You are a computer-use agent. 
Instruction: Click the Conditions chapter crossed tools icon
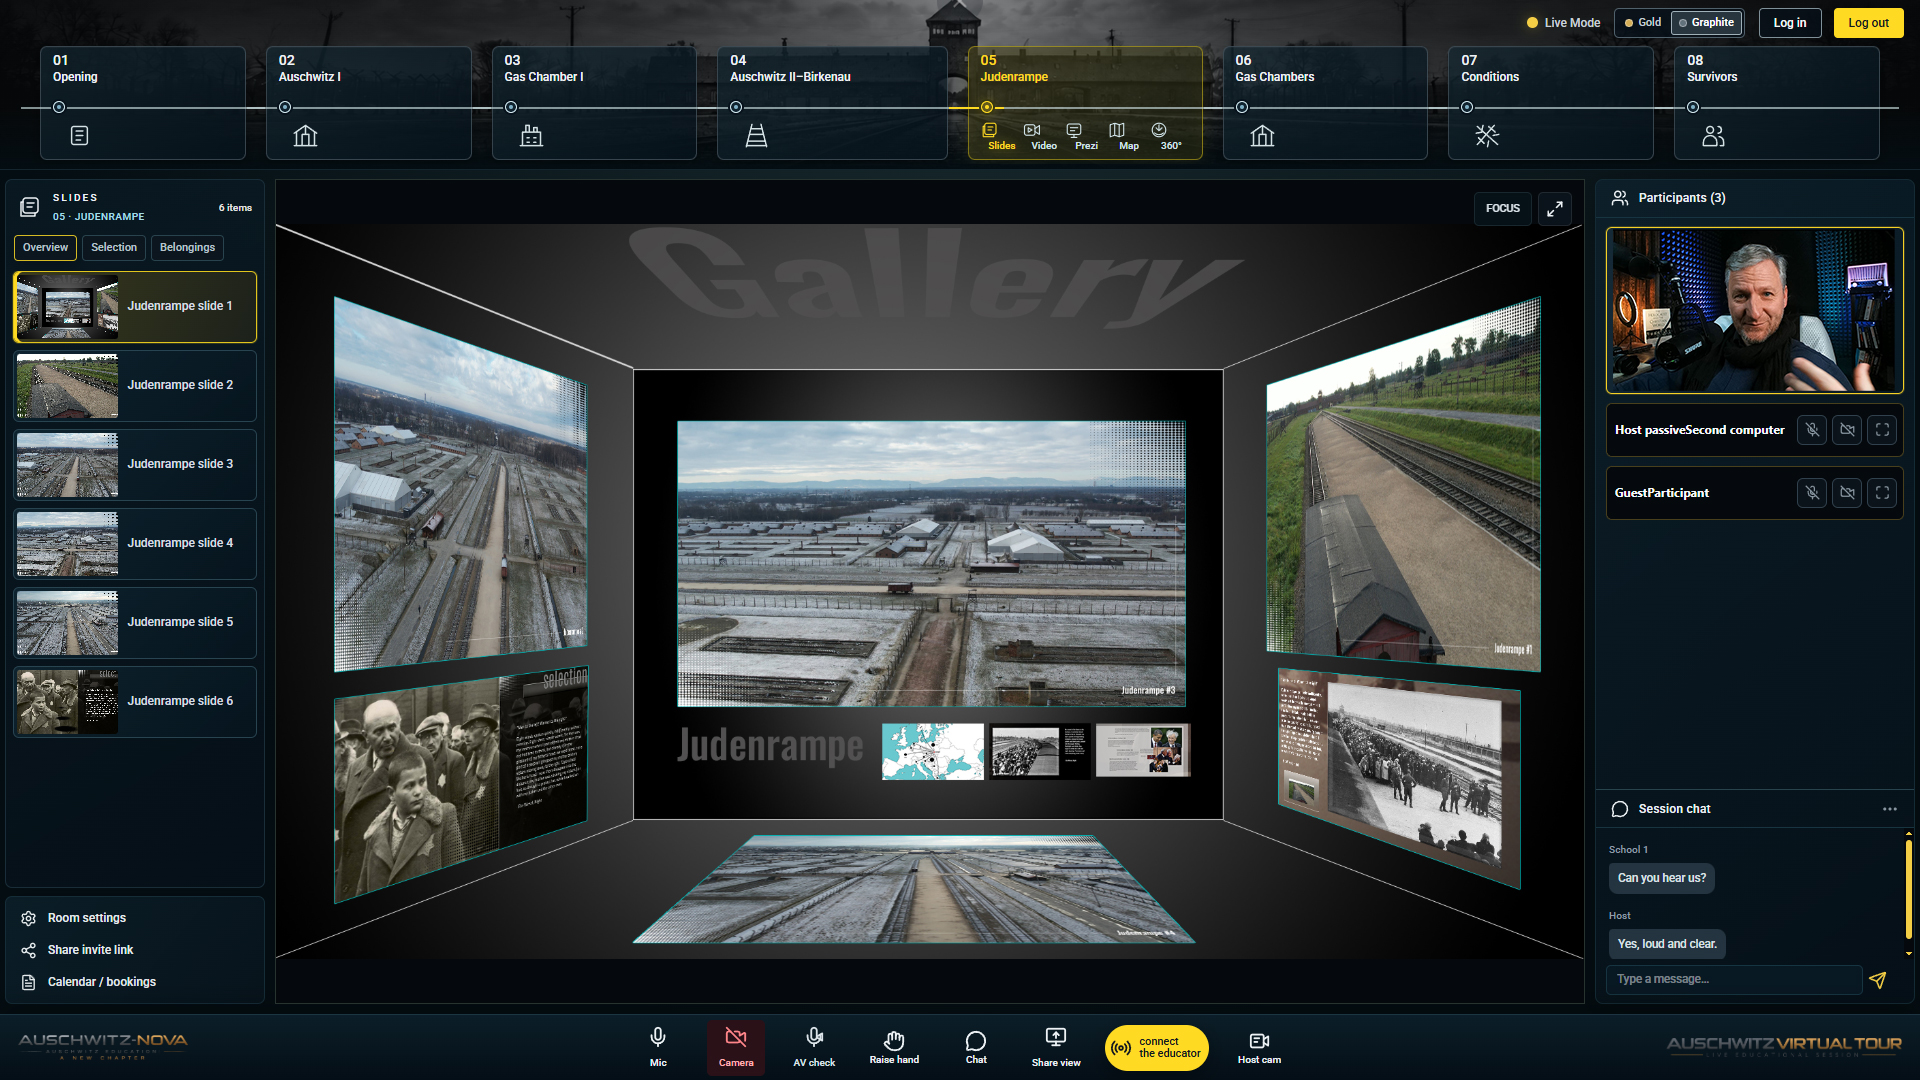point(1487,135)
